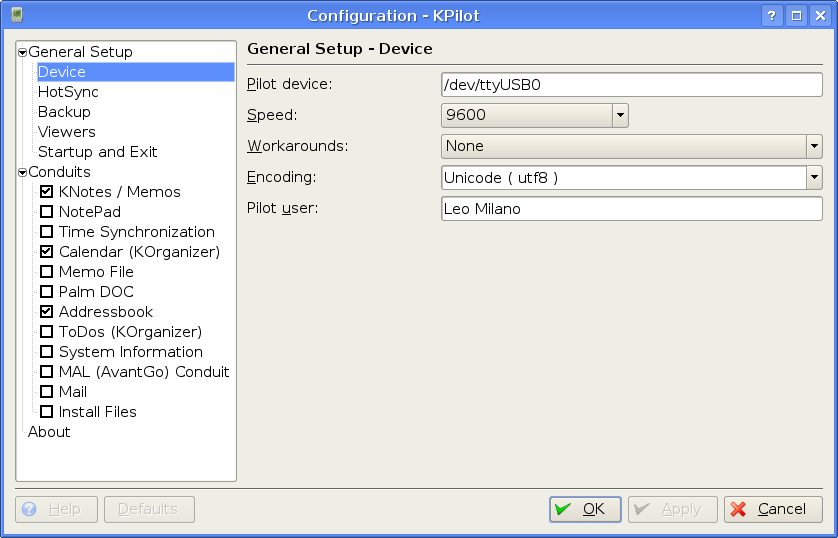Toggle the Calendar (KOrganizer) checkbox
The width and height of the screenshot is (838, 538).
click(x=46, y=252)
